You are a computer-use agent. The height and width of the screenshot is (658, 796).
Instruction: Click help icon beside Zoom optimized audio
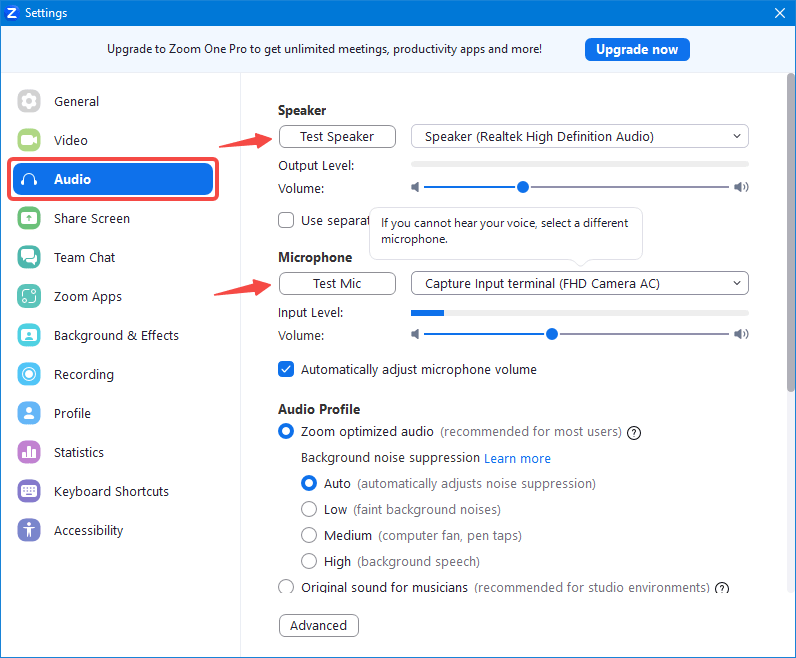point(634,433)
